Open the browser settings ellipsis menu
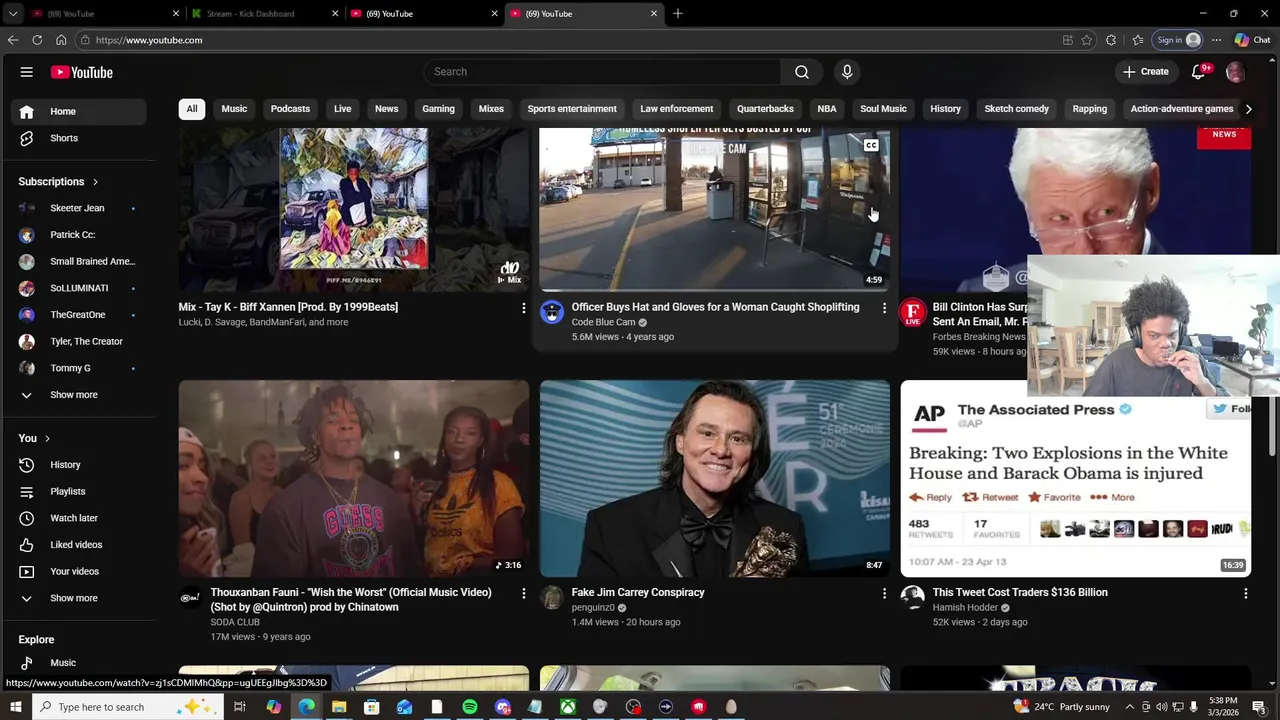 tap(1216, 40)
